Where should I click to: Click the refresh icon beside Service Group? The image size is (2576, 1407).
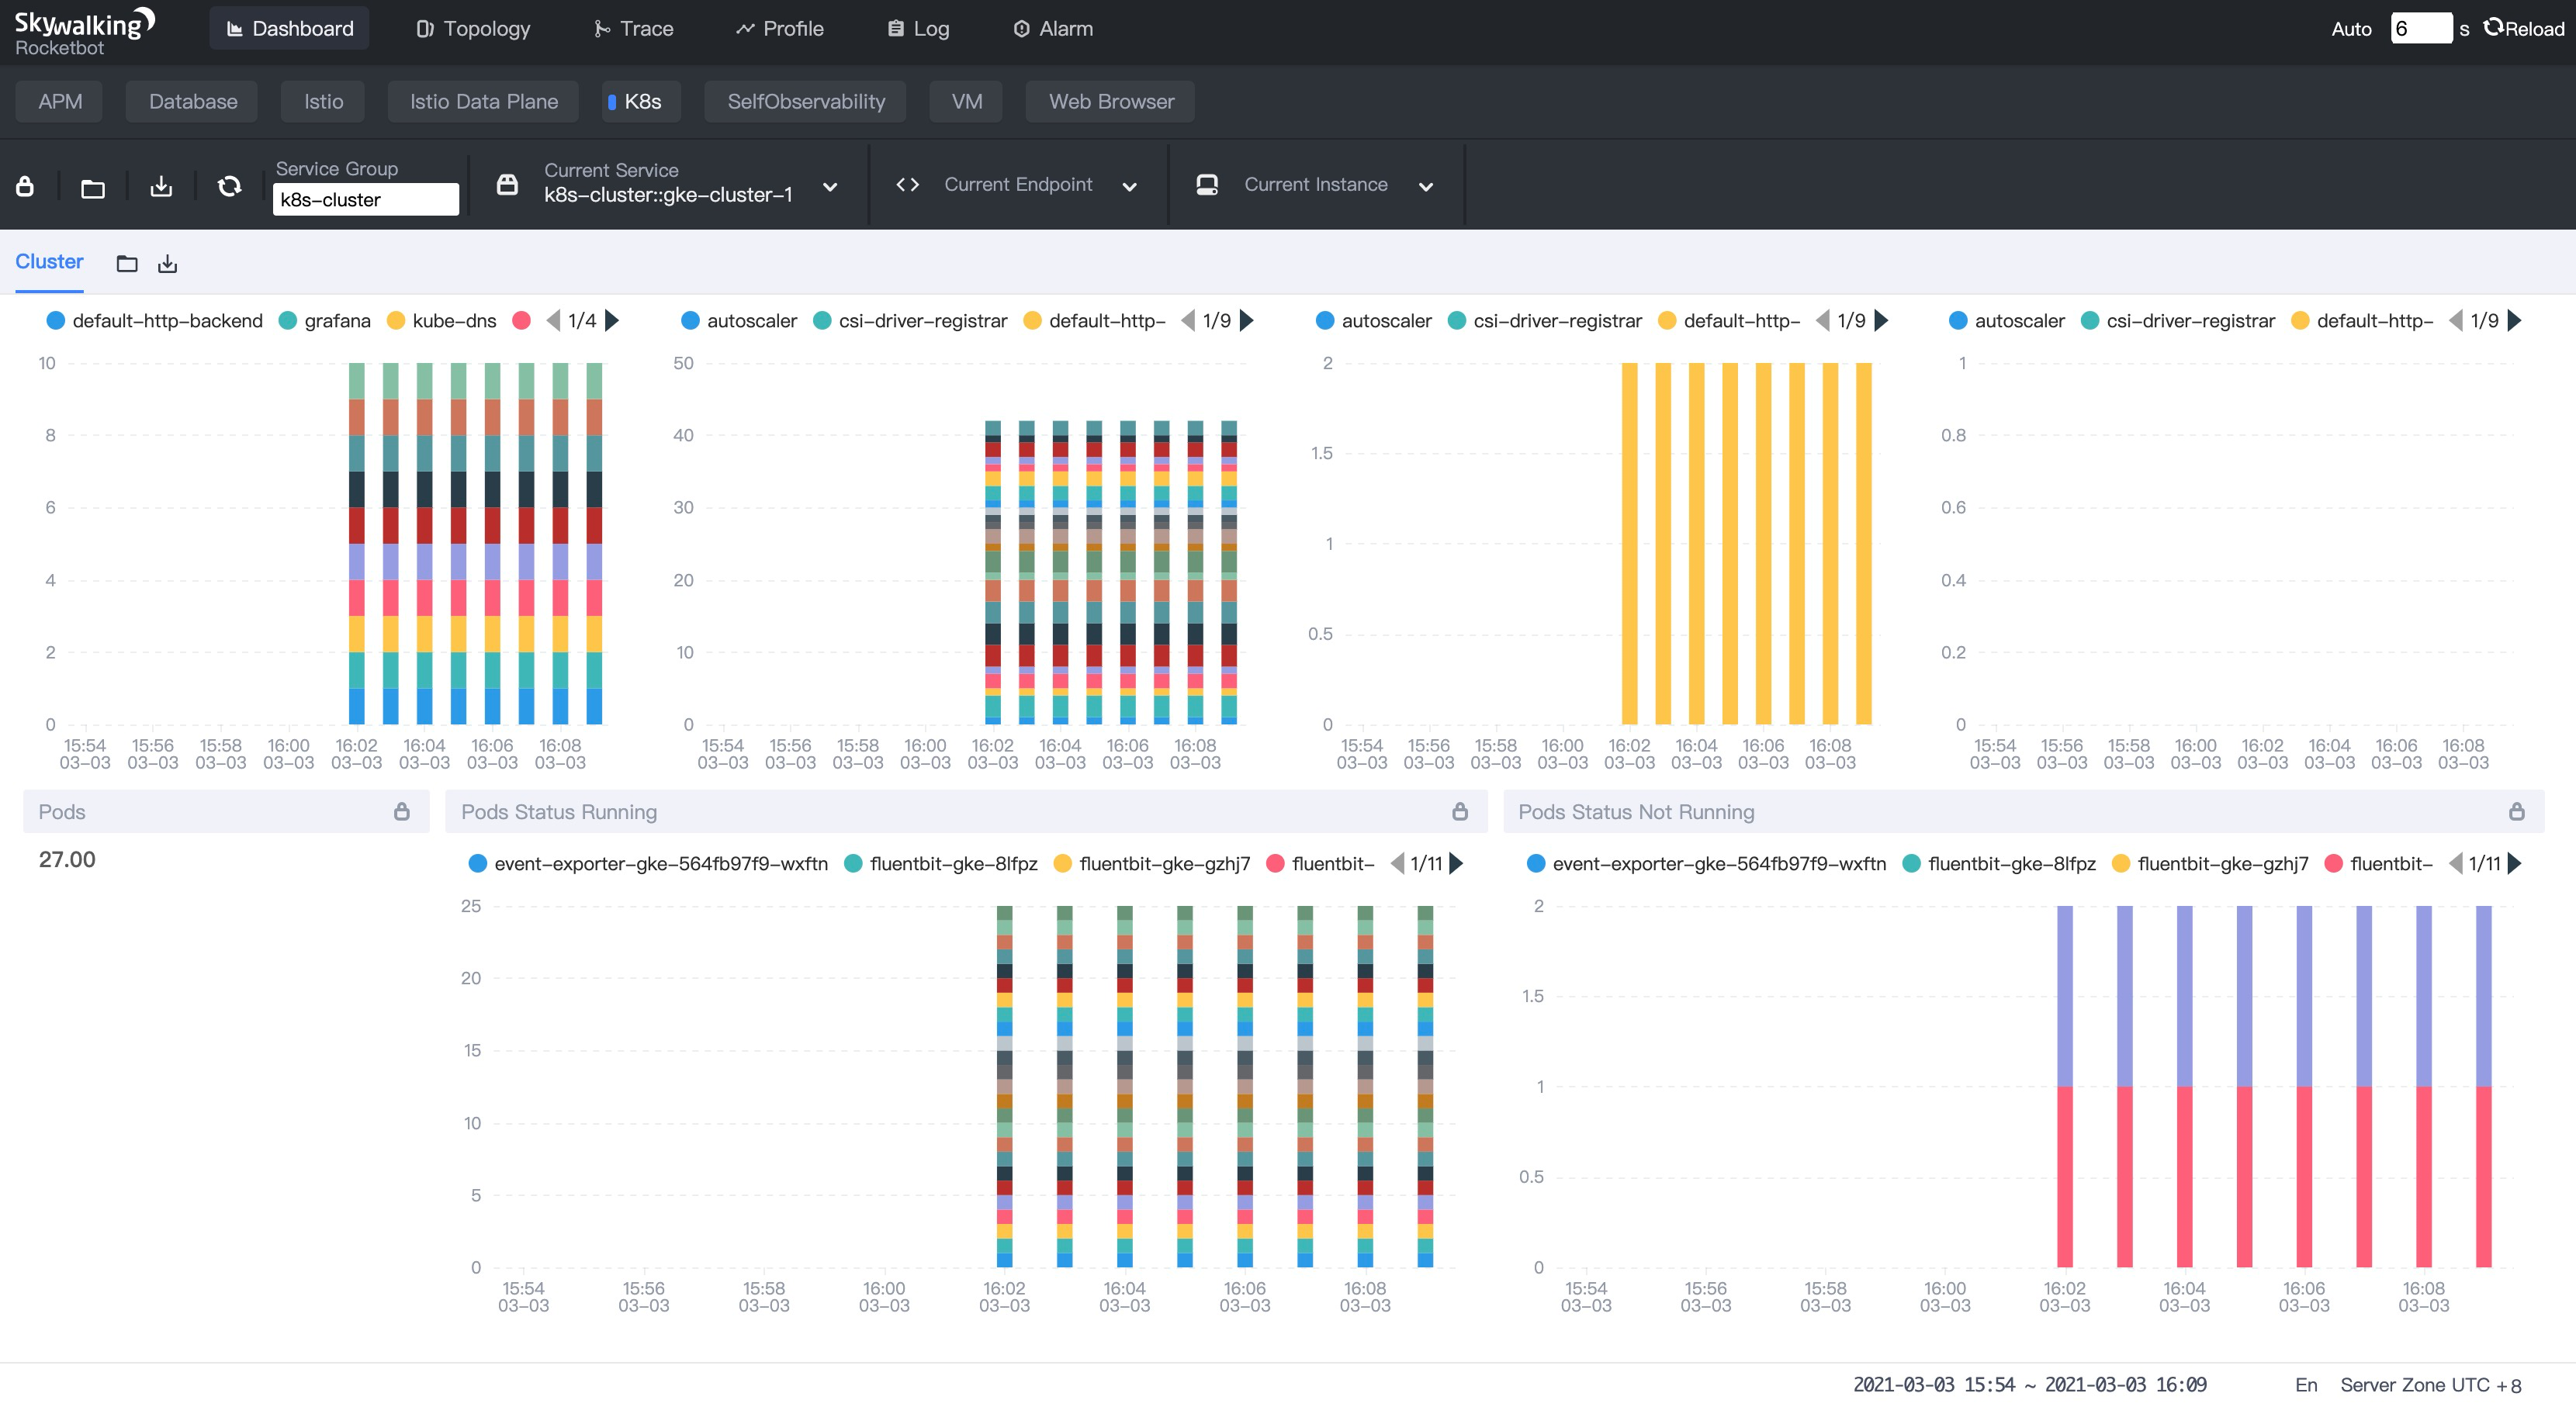(229, 186)
